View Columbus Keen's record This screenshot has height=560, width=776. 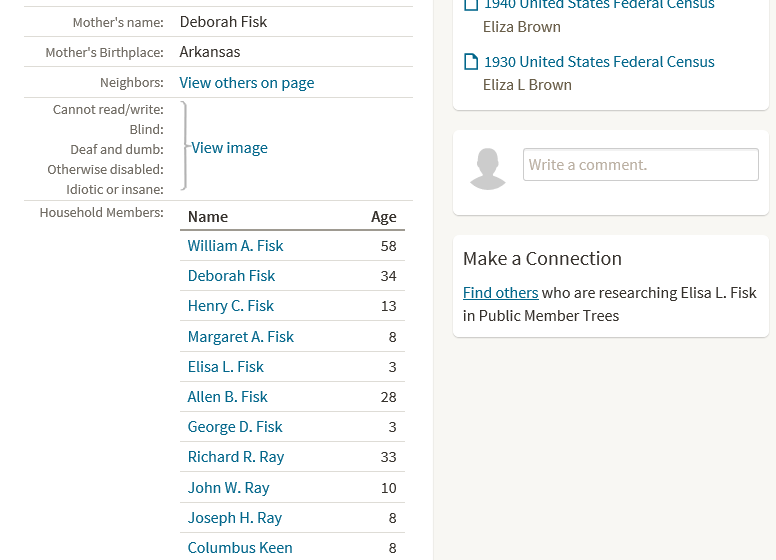240,548
